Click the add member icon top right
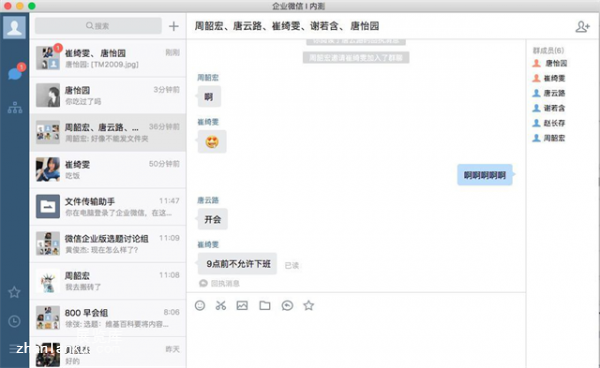600x368 pixels. pyautogui.click(x=582, y=26)
